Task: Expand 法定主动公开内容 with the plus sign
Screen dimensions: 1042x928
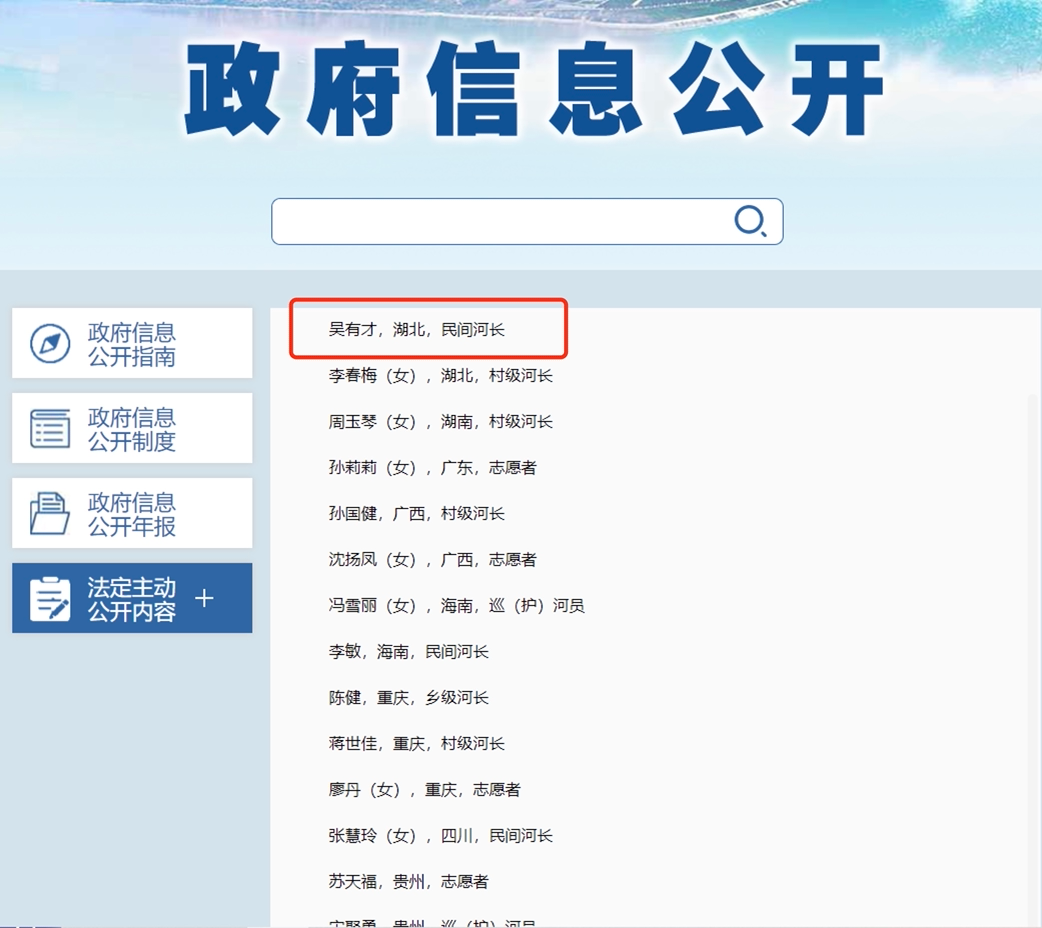Action: coord(204,598)
